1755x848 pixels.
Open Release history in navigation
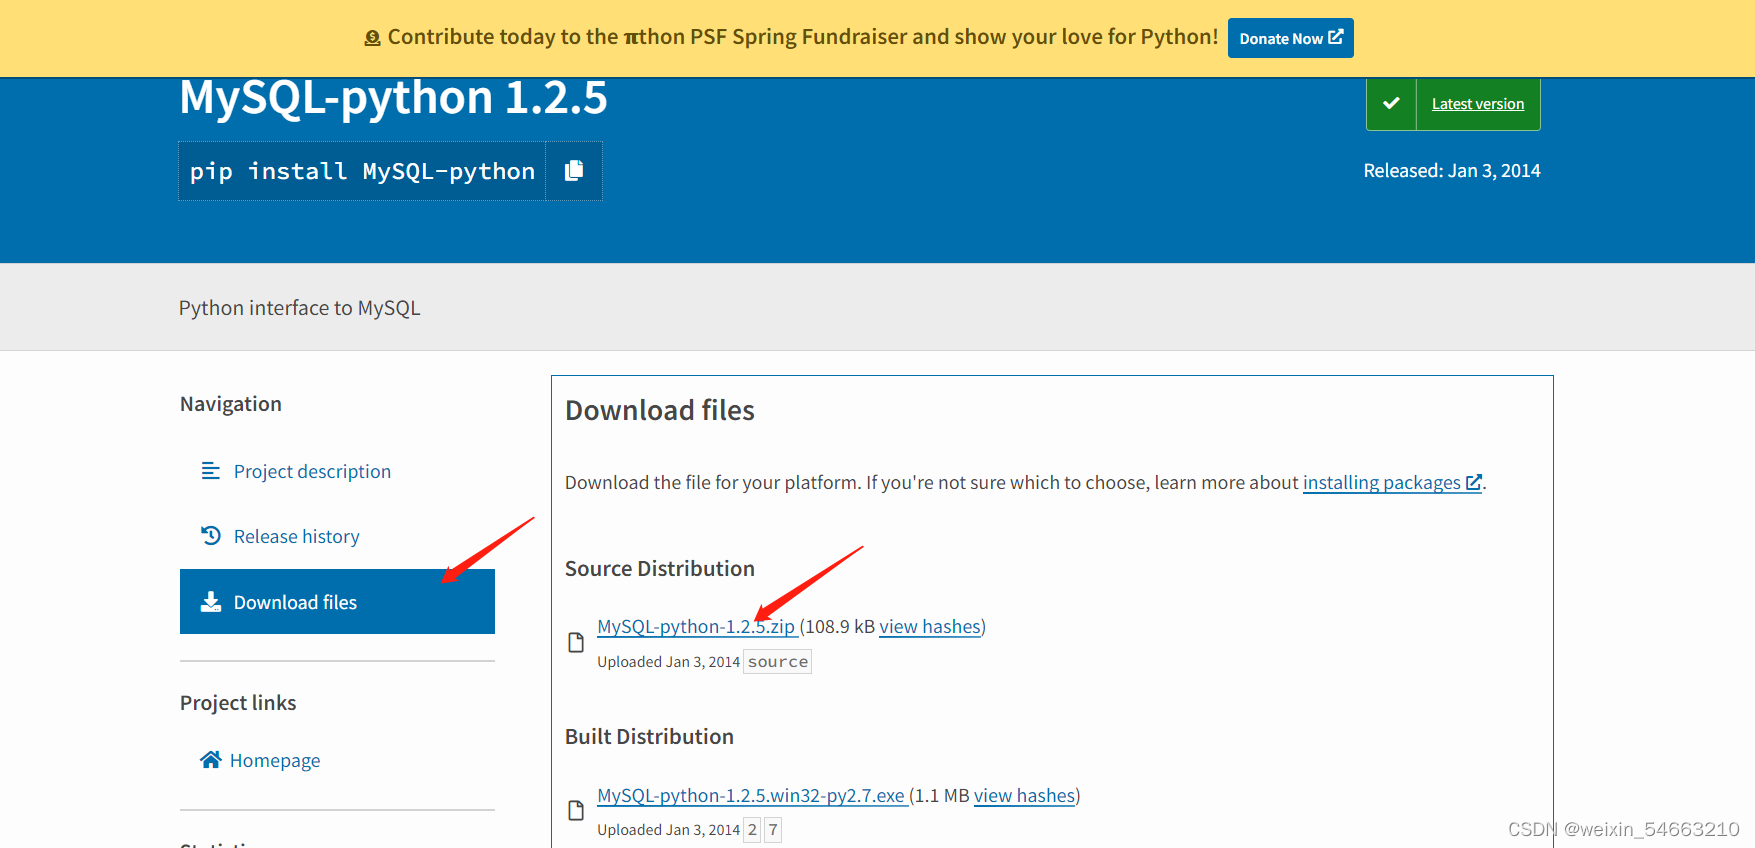(296, 537)
